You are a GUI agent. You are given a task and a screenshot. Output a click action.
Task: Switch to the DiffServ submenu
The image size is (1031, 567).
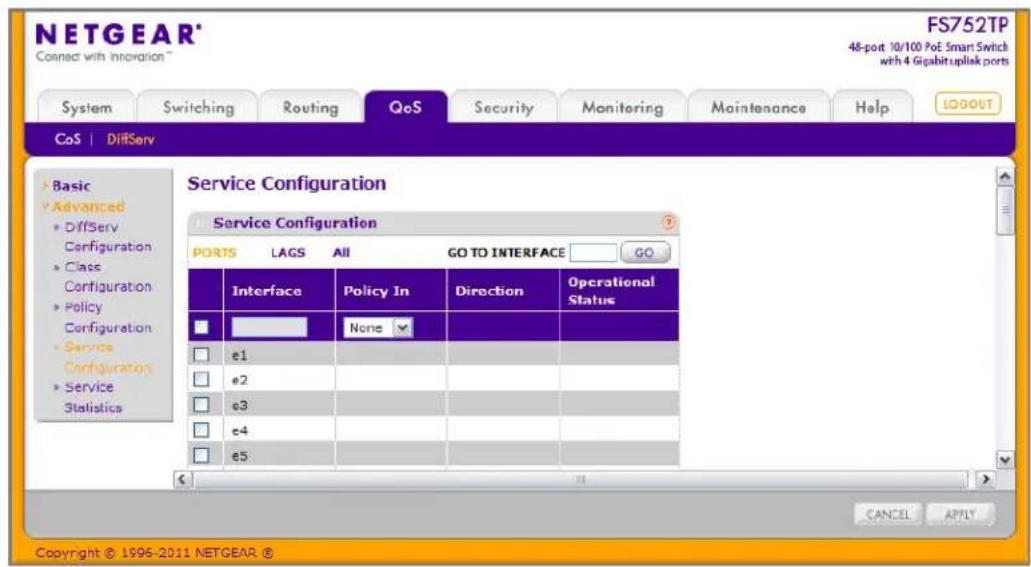pos(130,139)
